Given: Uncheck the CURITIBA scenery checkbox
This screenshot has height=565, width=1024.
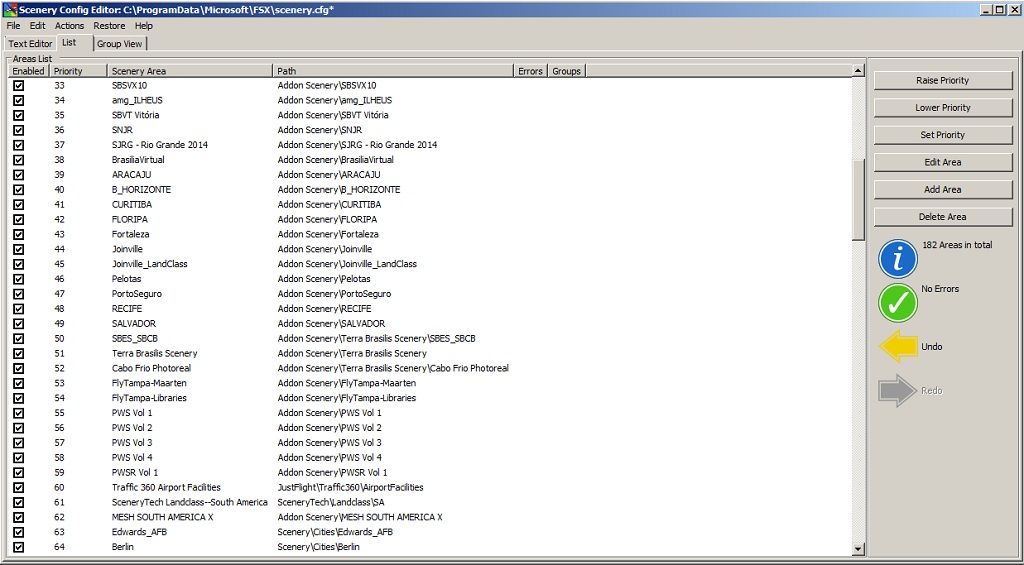Looking at the screenshot, I should [x=18, y=204].
